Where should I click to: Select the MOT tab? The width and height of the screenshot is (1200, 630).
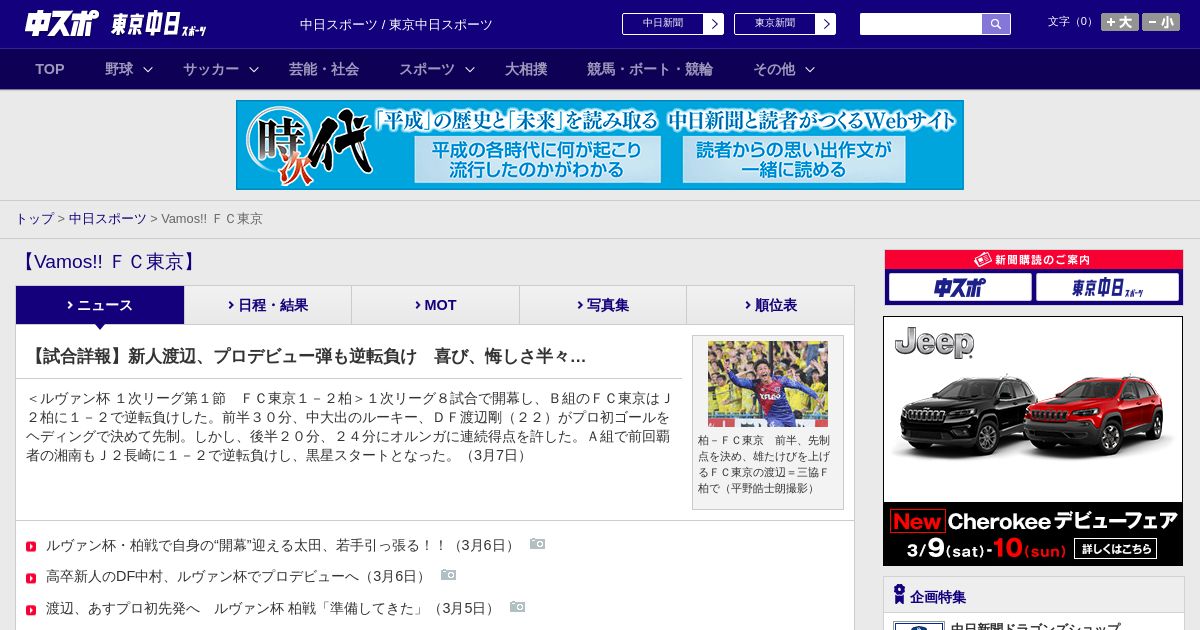tap(436, 305)
